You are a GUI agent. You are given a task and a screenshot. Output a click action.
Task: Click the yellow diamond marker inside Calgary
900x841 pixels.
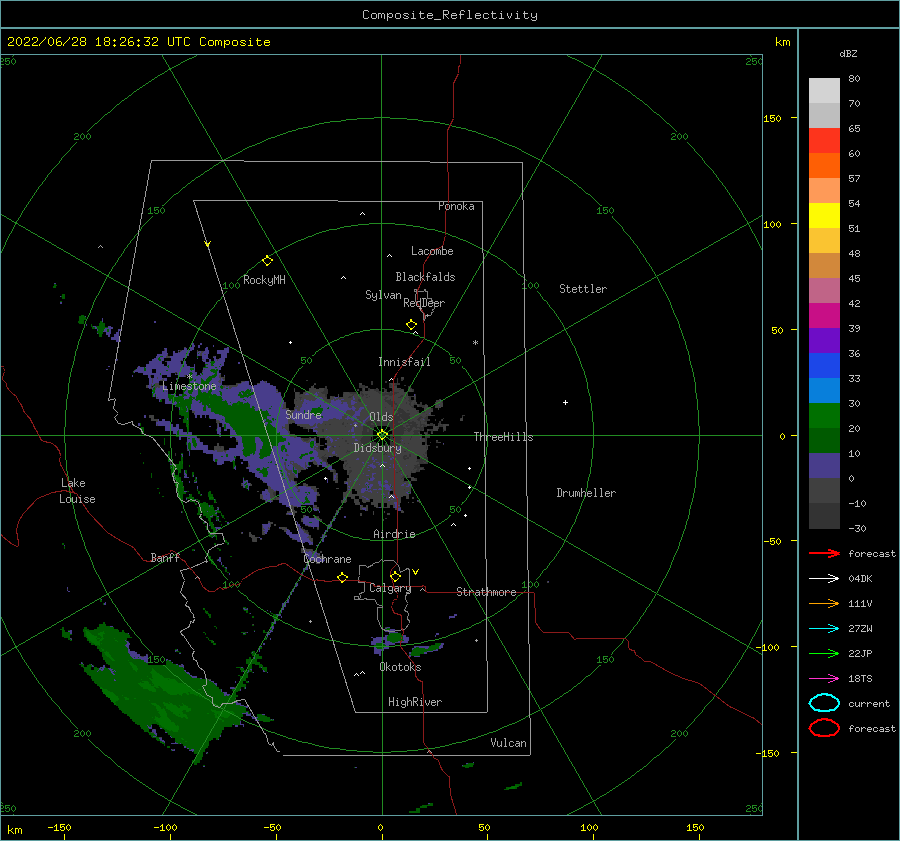click(395, 576)
